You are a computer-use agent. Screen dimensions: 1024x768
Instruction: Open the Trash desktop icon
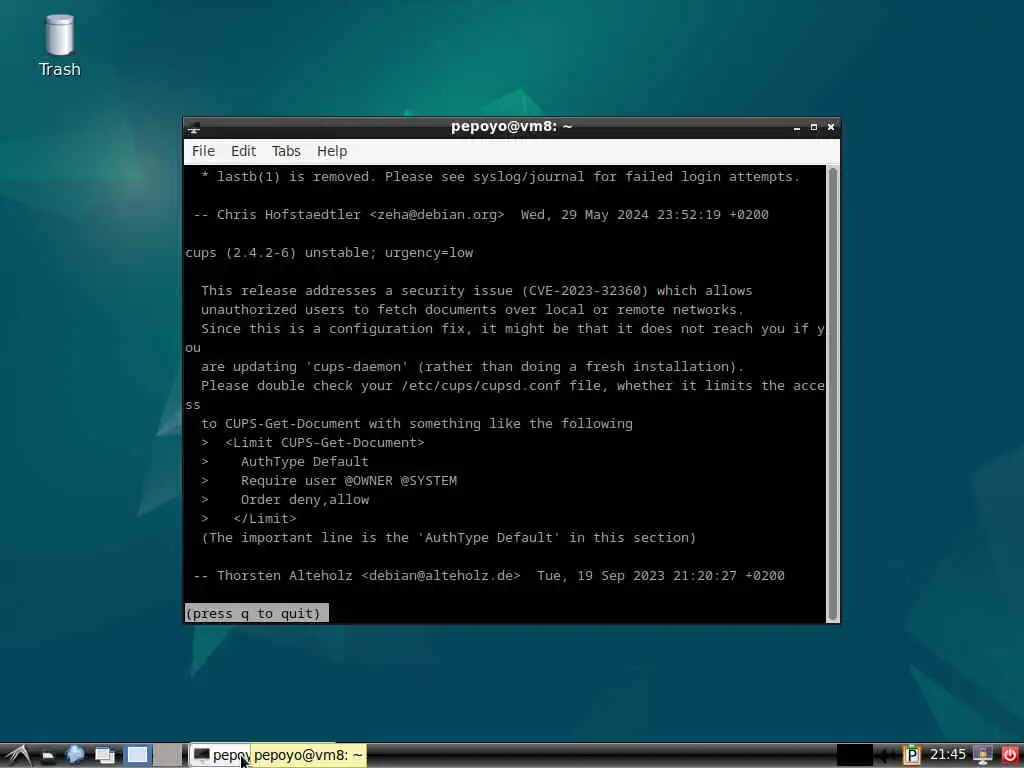(59, 46)
